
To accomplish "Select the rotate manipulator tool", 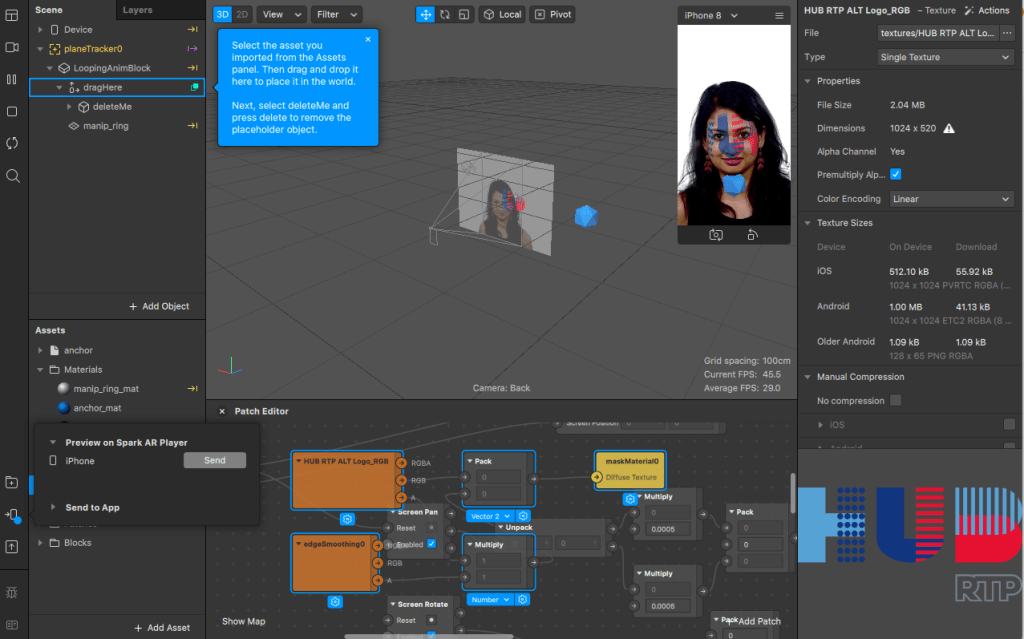I will [x=445, y=15].
